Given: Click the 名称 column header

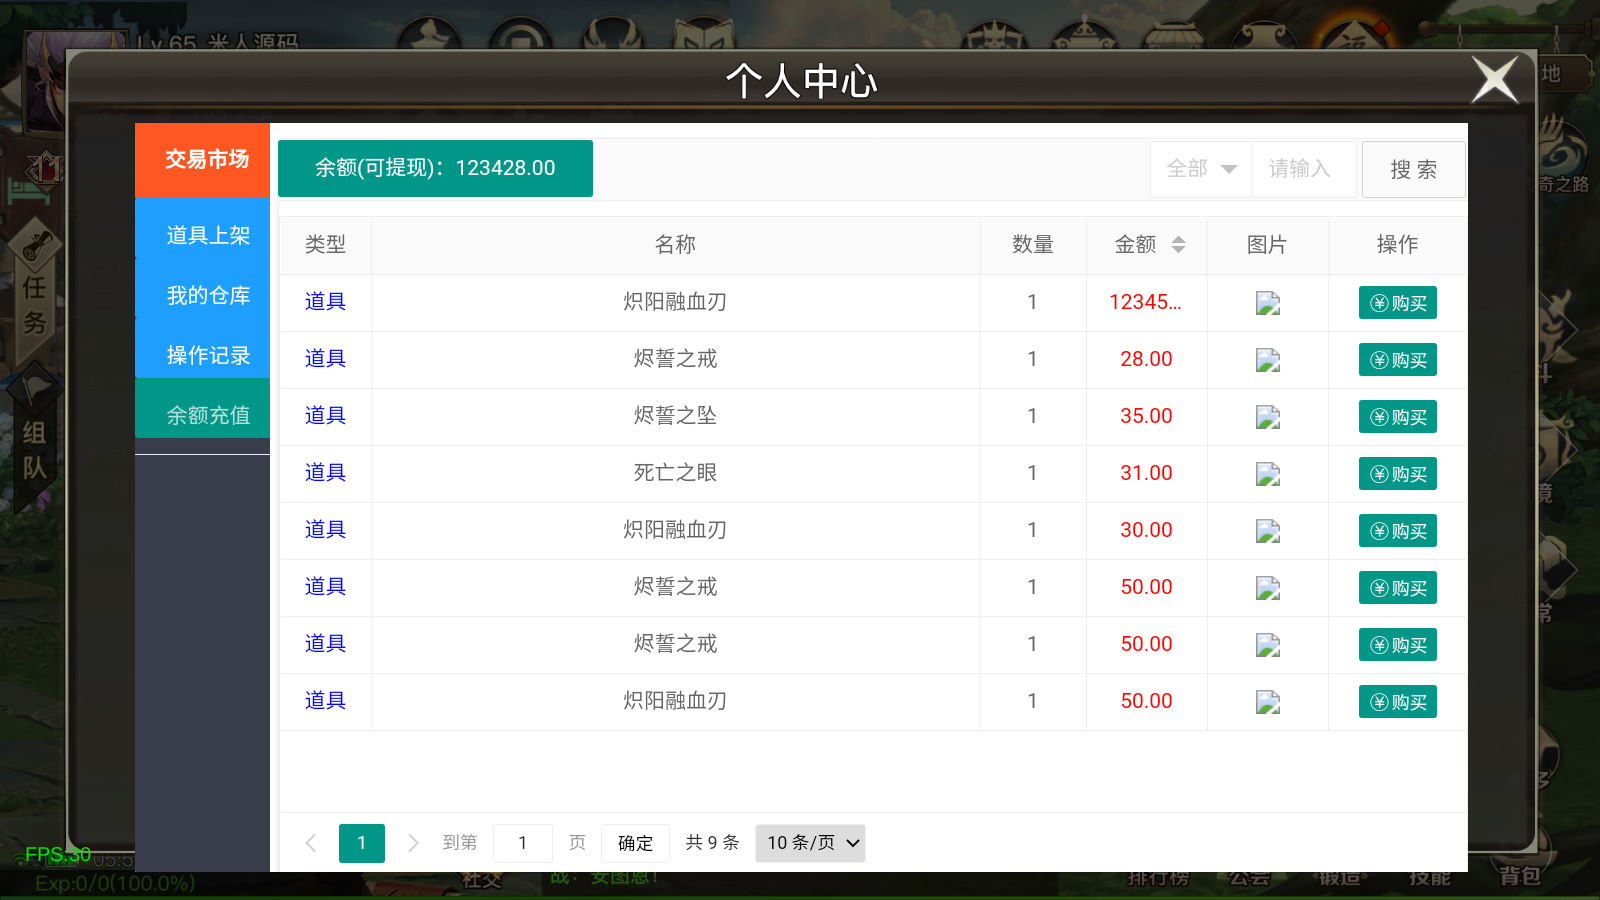Looking at the screenshot, I should [675, 245].
